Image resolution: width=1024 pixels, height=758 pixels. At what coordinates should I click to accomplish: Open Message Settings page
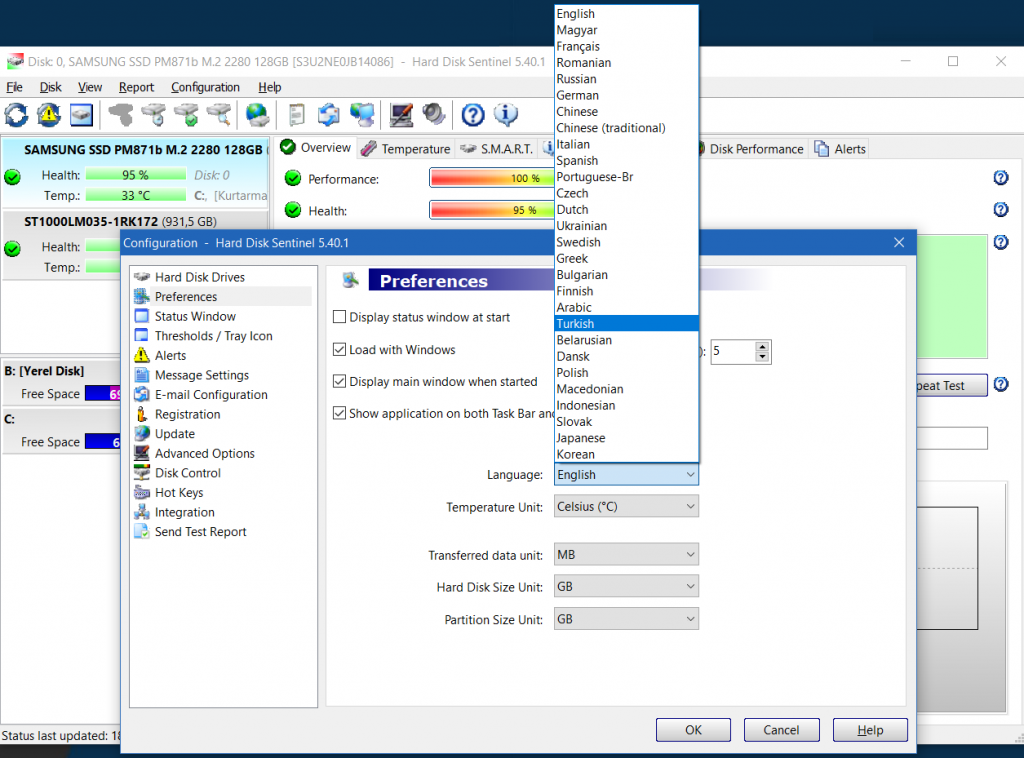click(202, 375)
